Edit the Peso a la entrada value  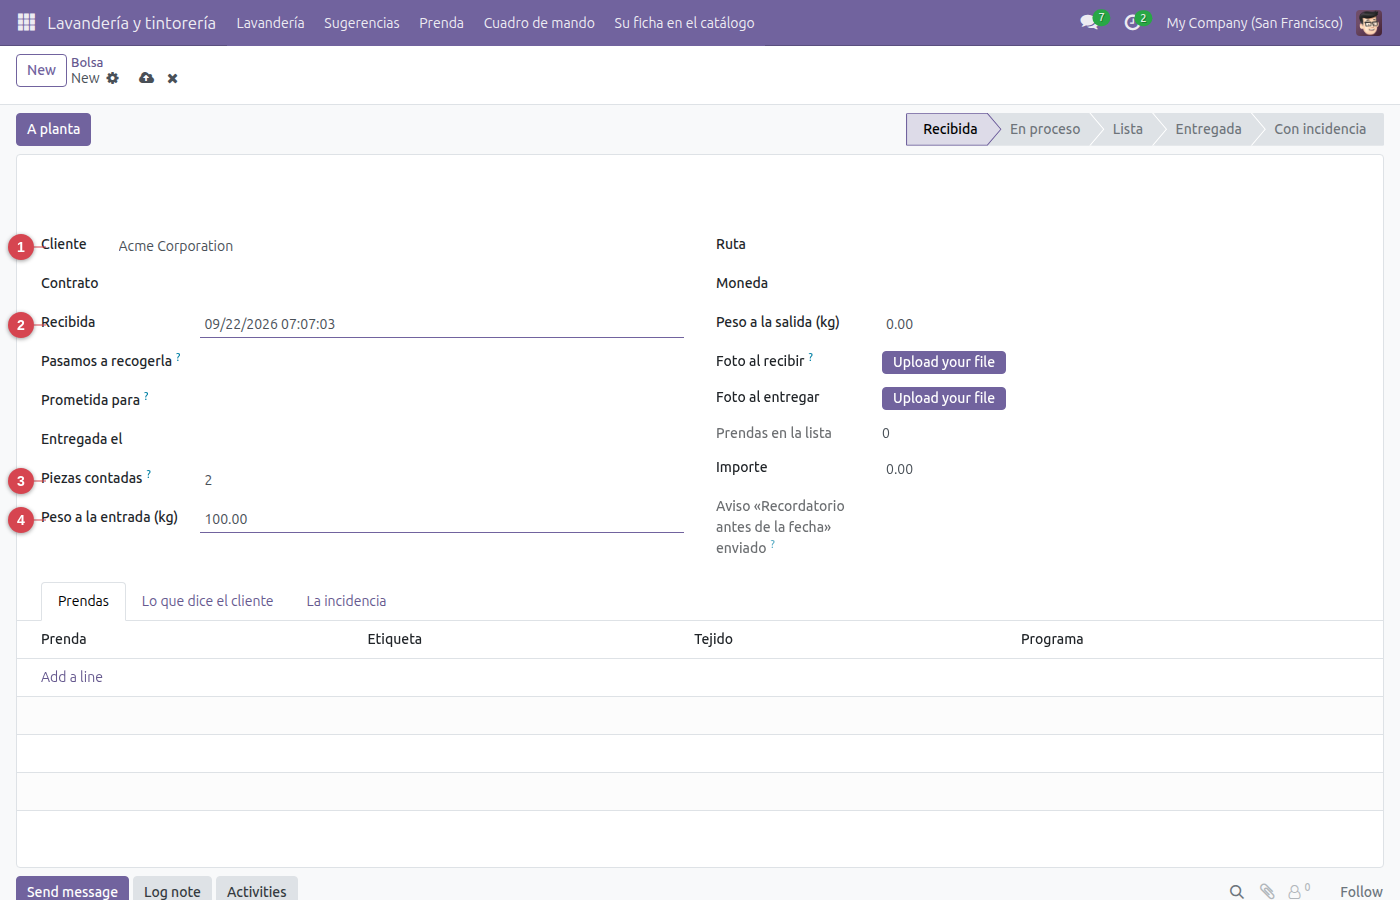(x=442, y=519)
